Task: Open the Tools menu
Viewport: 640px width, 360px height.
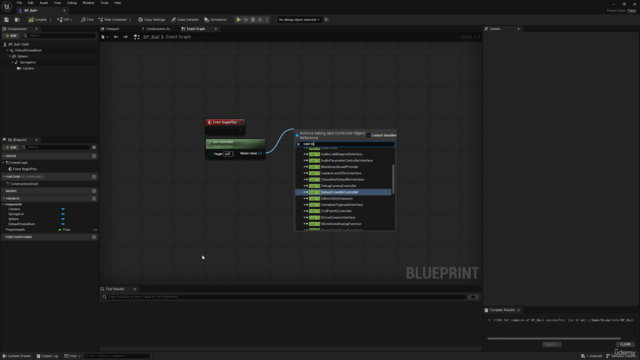Action: coord(104,3)
